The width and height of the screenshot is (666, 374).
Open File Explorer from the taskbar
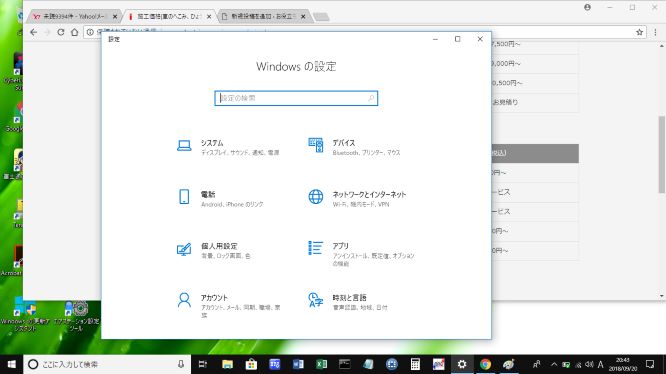click(227, 364)
